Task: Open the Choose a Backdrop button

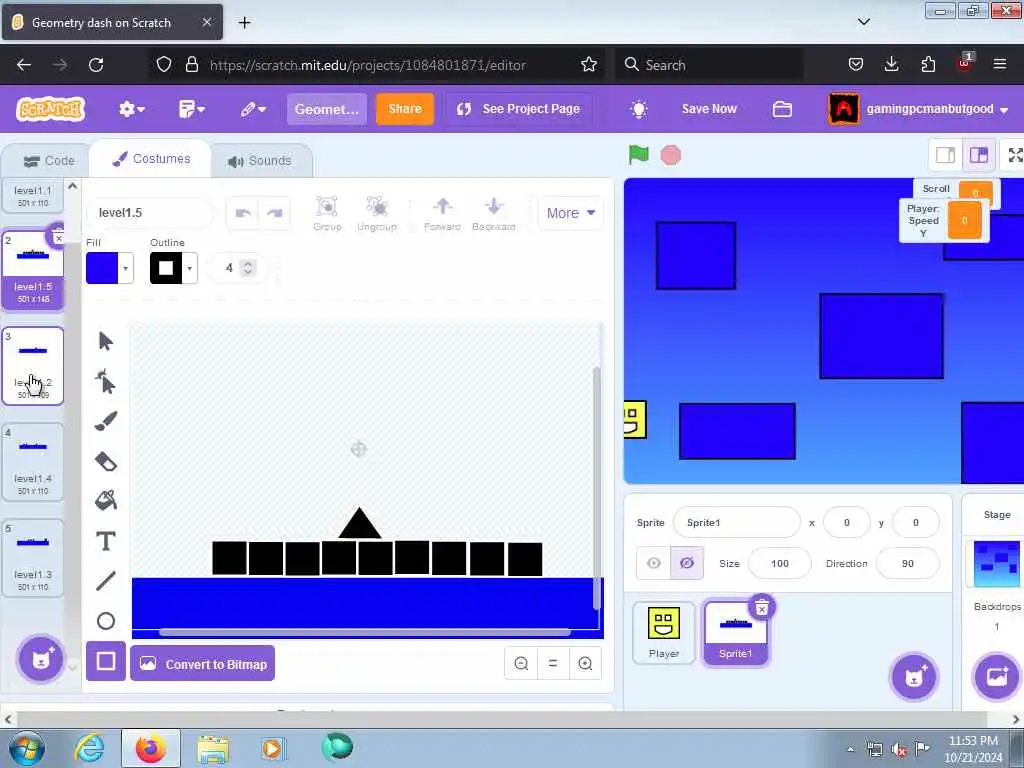Action: (x=997, y=677)
